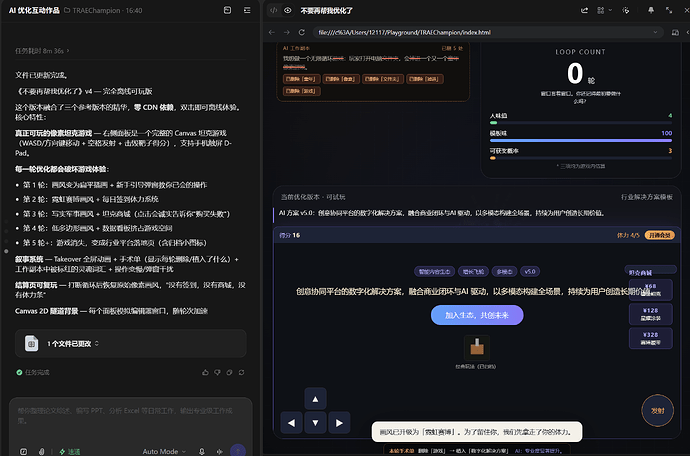Screen dimensions: 690x456
Task: Click the right arrow D-pad button
Action: pyautogui.click(x=339, y=423)
